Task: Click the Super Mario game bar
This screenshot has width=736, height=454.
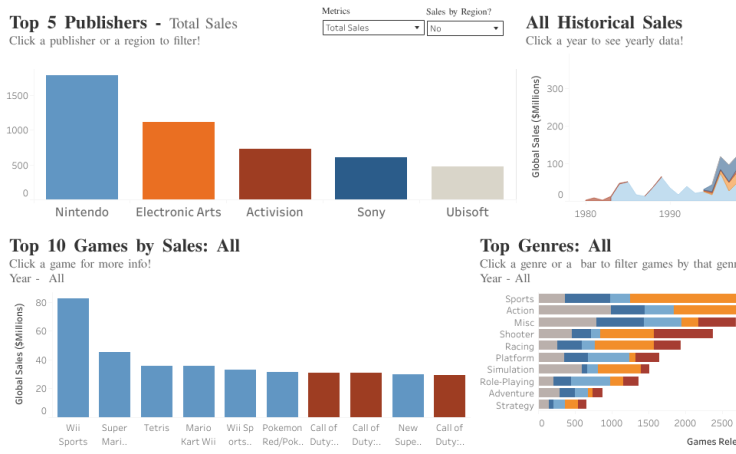Action: click(x=114, y=384)
